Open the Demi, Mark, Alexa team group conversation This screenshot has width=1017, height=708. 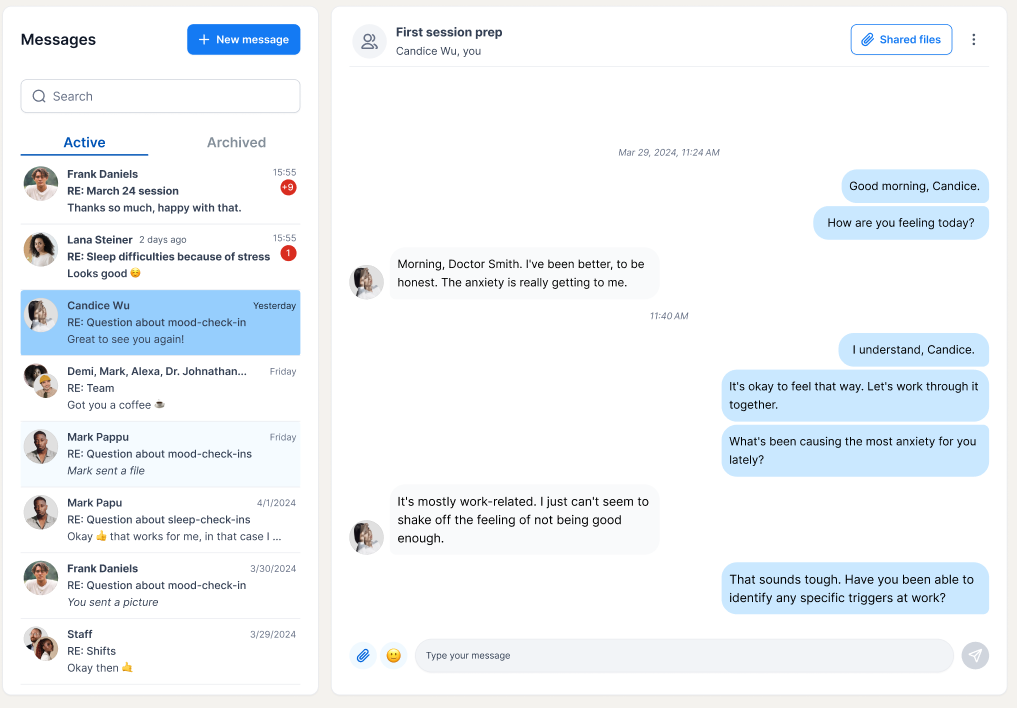coord(160,388)
